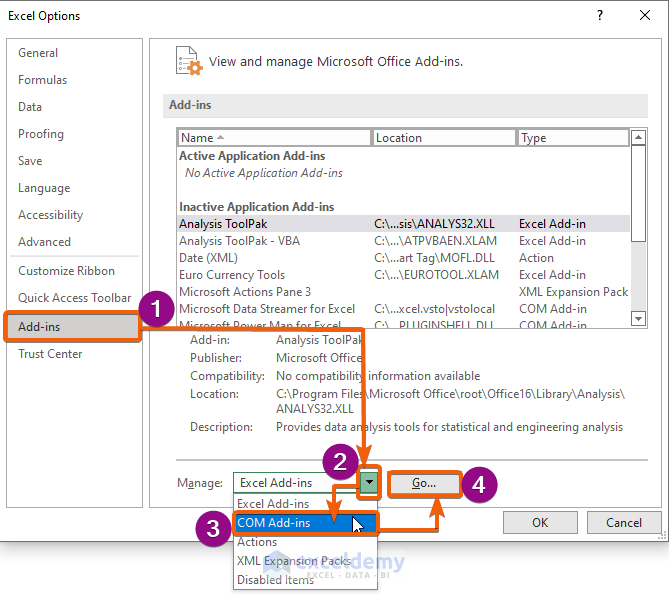Choose Disabled Items option
Screen dimensions: 669x597
click(305, 580)
